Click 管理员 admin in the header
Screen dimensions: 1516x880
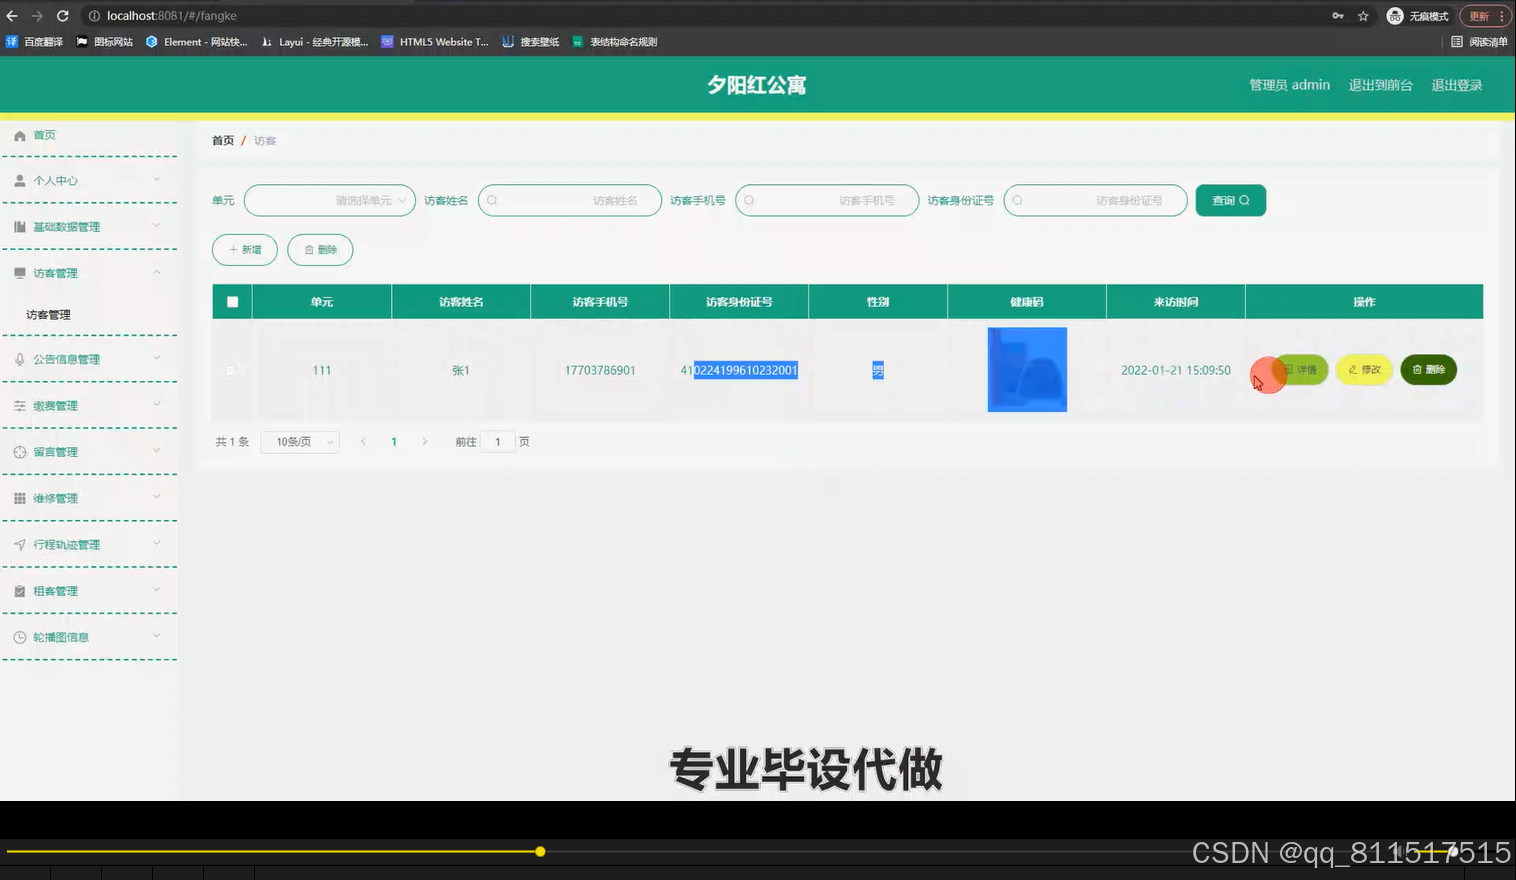tap(1289, 85)
